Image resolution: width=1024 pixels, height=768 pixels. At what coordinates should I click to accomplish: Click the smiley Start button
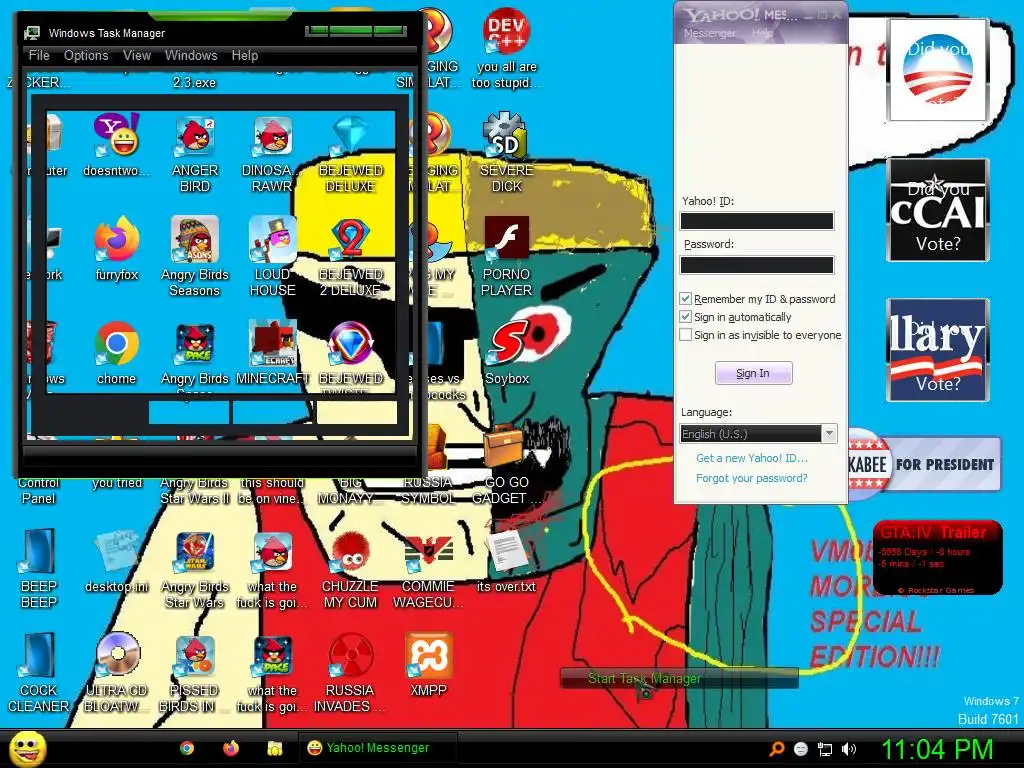[27, 748]
